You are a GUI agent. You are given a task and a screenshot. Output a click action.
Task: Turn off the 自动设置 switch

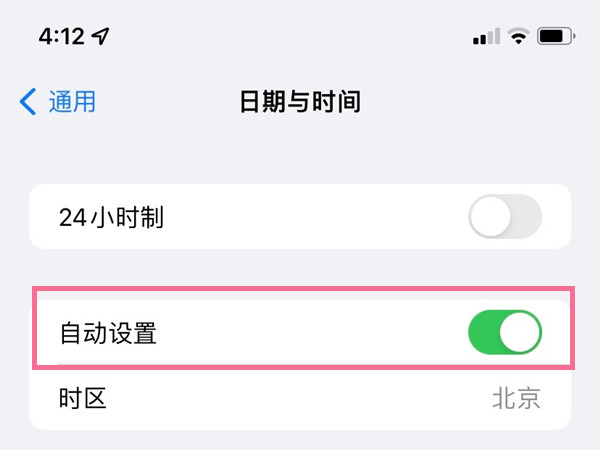coord(505,333)
